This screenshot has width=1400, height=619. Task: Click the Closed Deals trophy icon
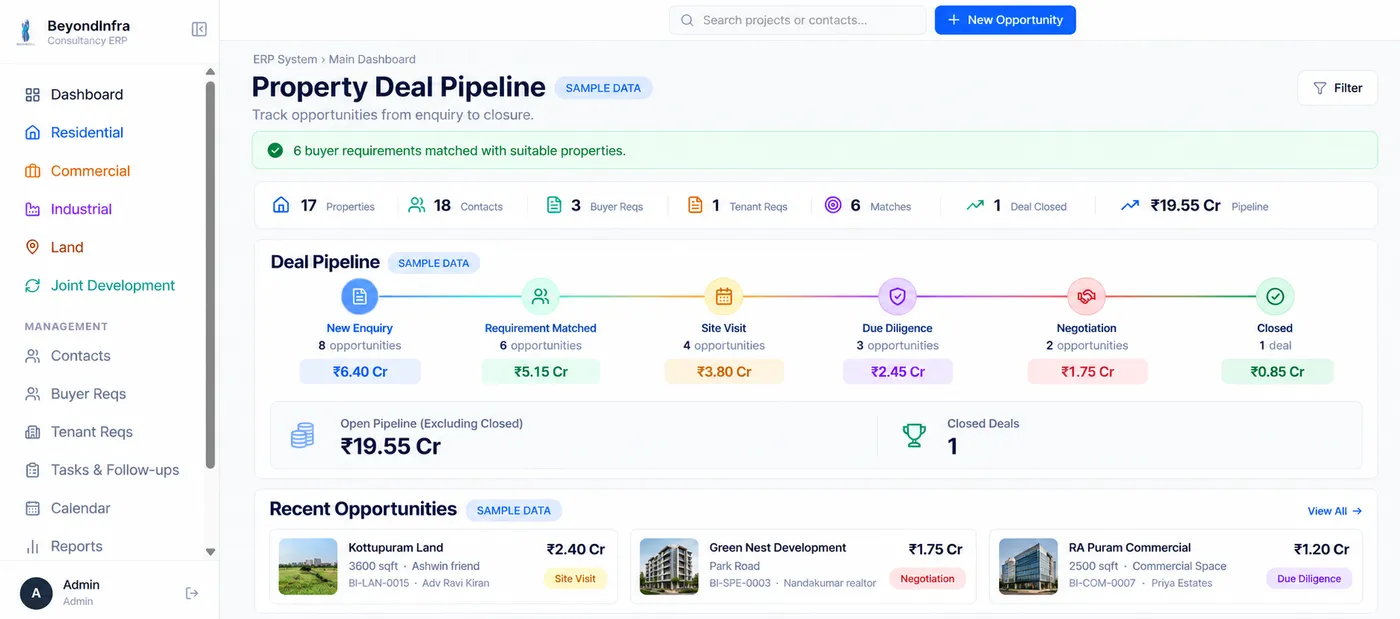(914, 435)
